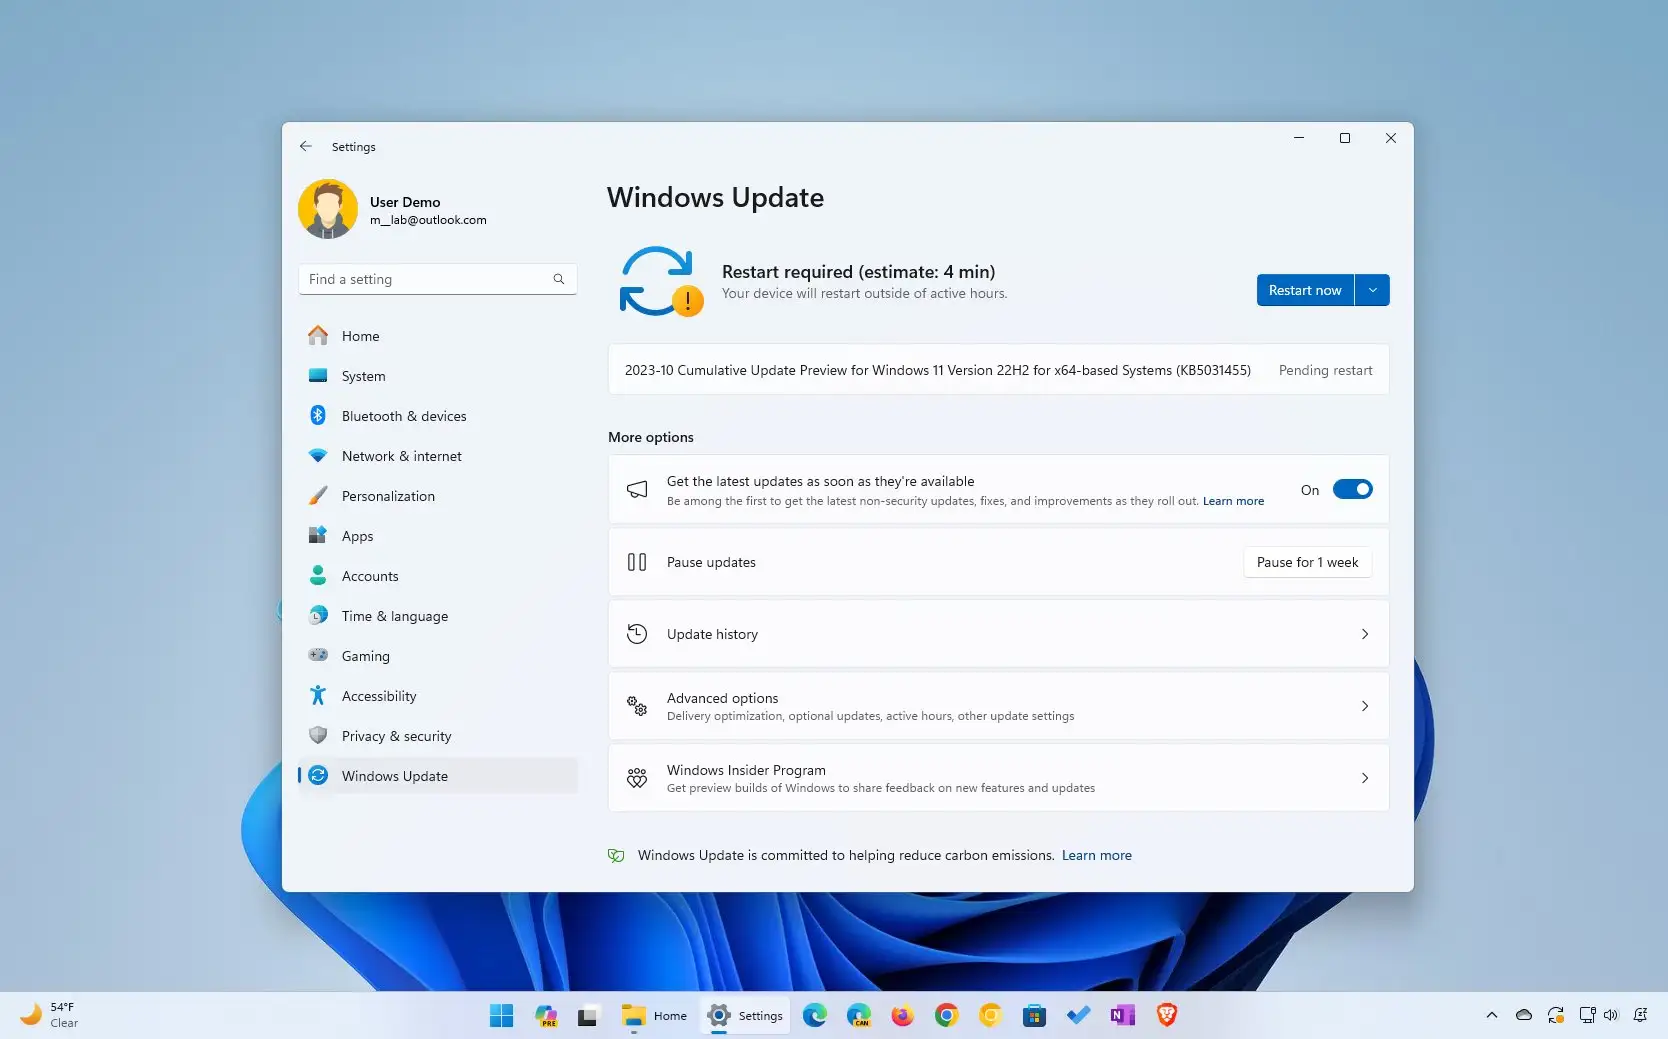The height and width of the screenshot is (1039, 1668).
Task: Click the Windows Update tray notification icon
Action: 1555,1015
